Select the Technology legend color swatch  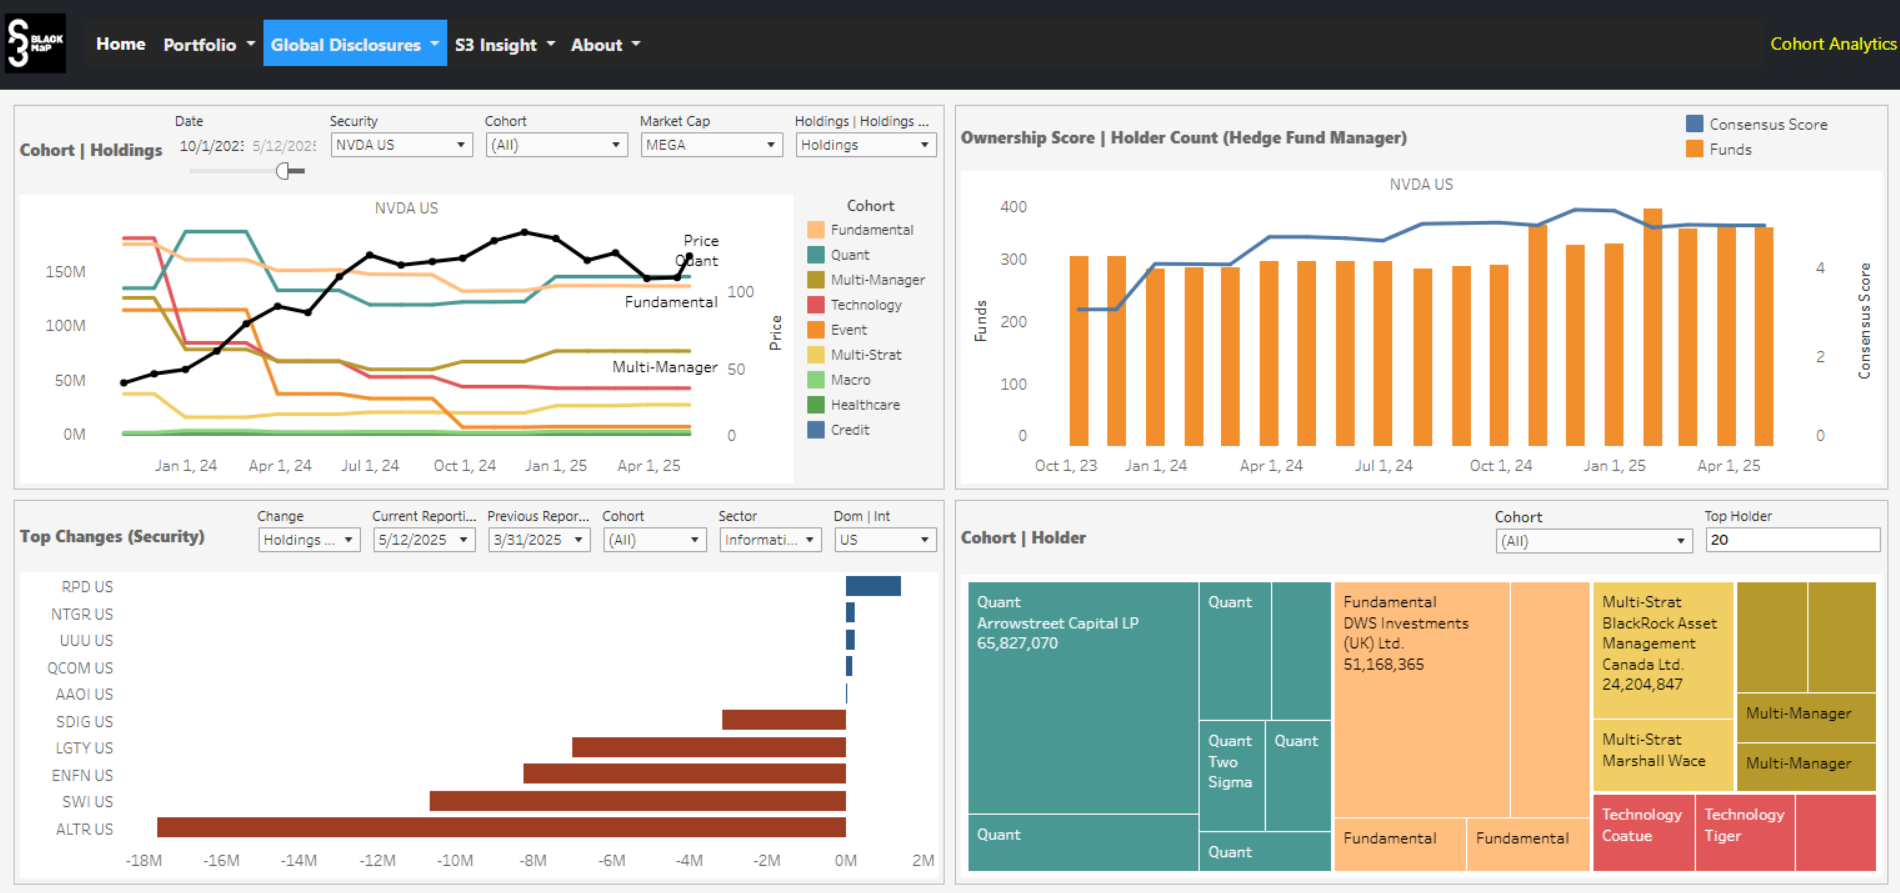click(816, 304)
